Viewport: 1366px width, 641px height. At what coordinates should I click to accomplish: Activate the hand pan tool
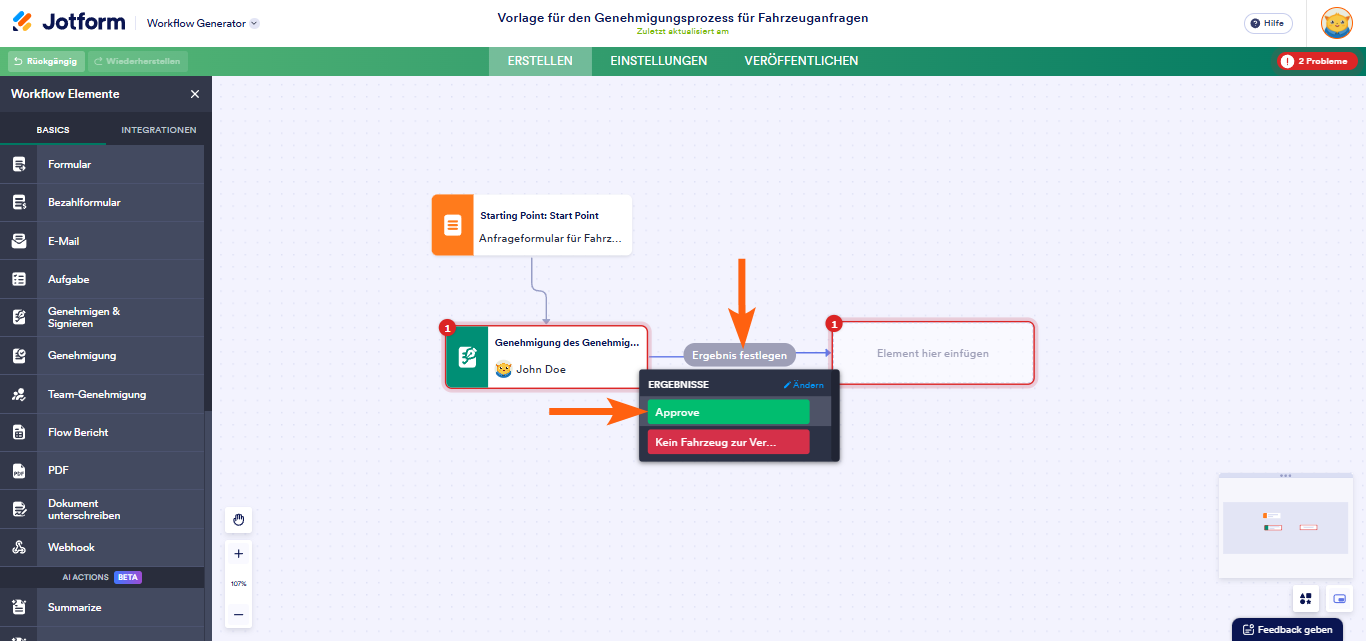238,519
